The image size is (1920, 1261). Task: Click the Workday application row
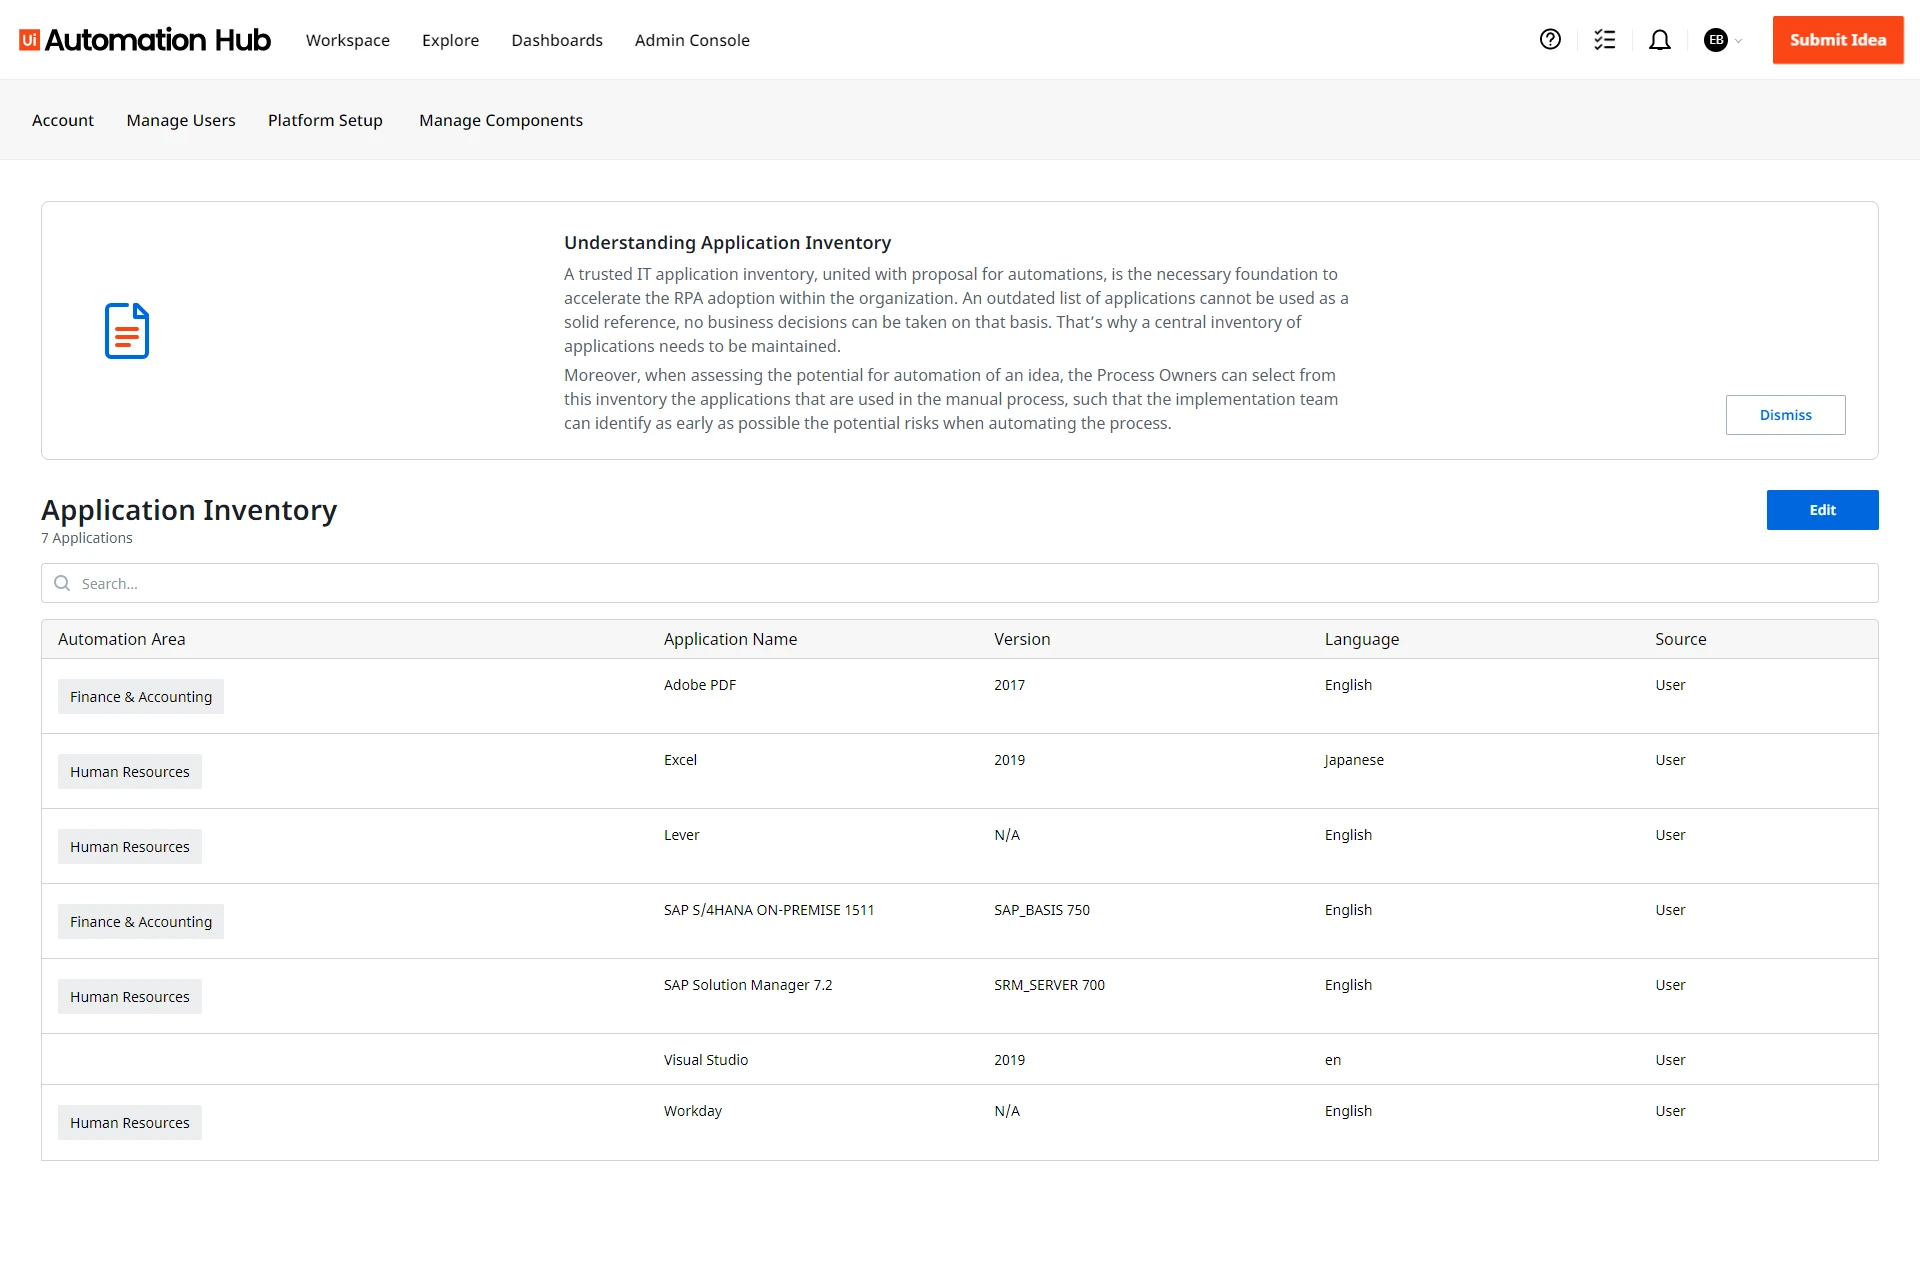pyautogui.click(x=960, y=1122)
